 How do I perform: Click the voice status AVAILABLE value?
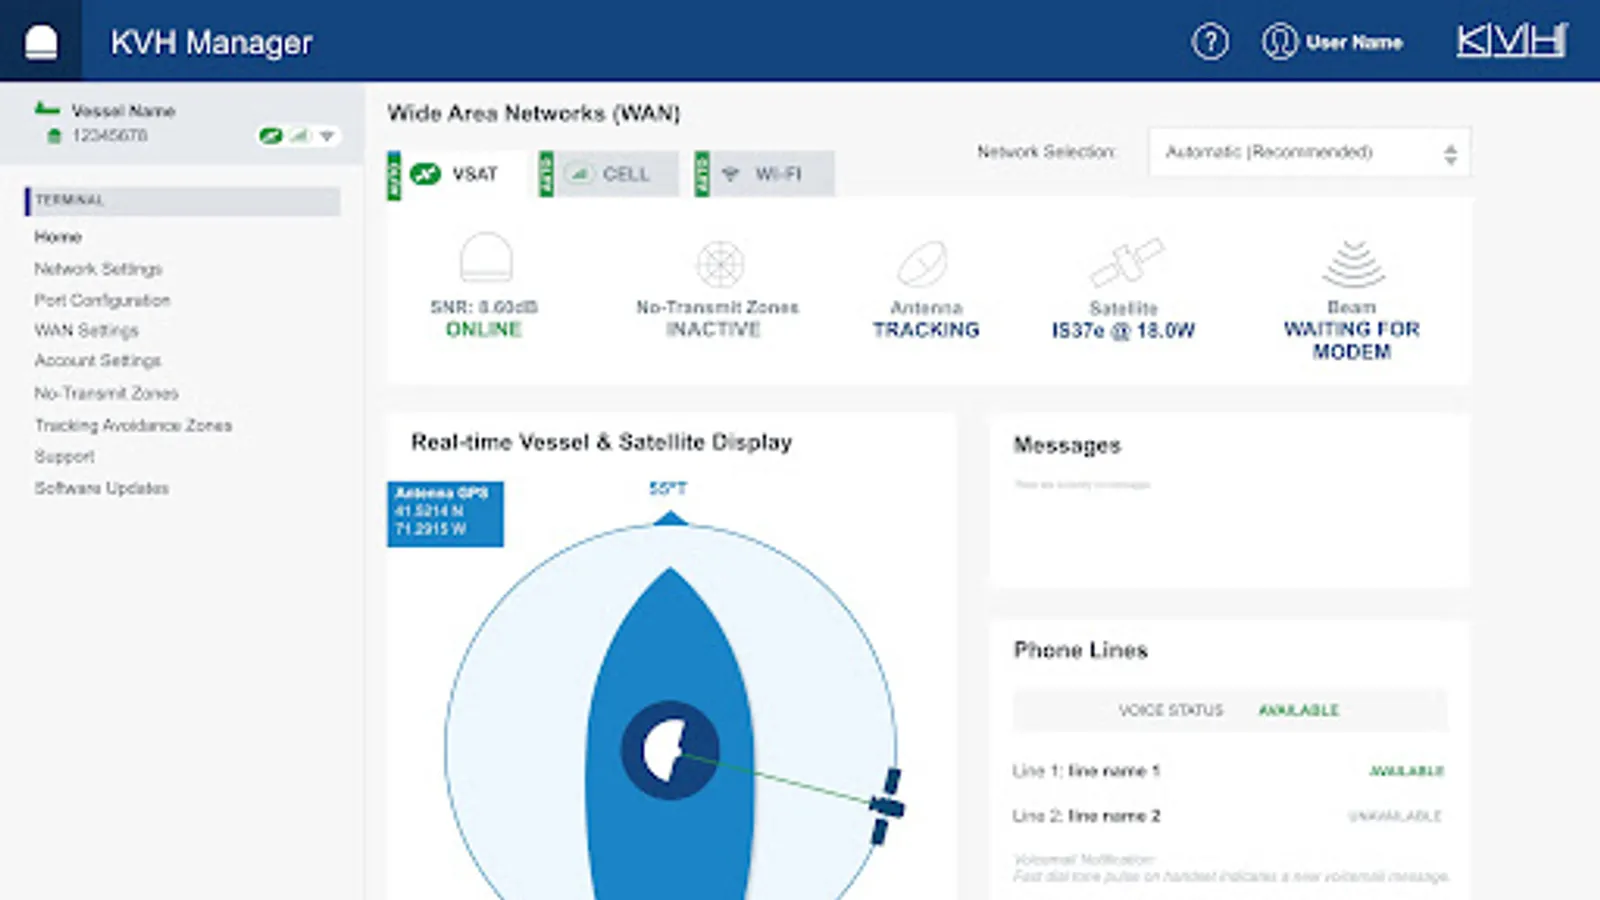(1298, 710)
